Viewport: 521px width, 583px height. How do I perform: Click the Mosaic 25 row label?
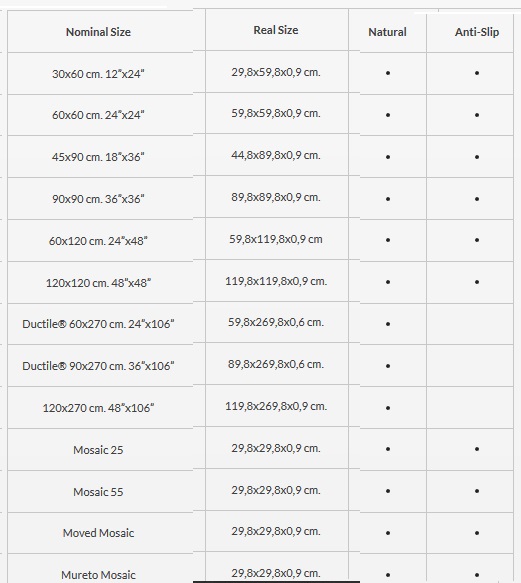click(98, 450)
